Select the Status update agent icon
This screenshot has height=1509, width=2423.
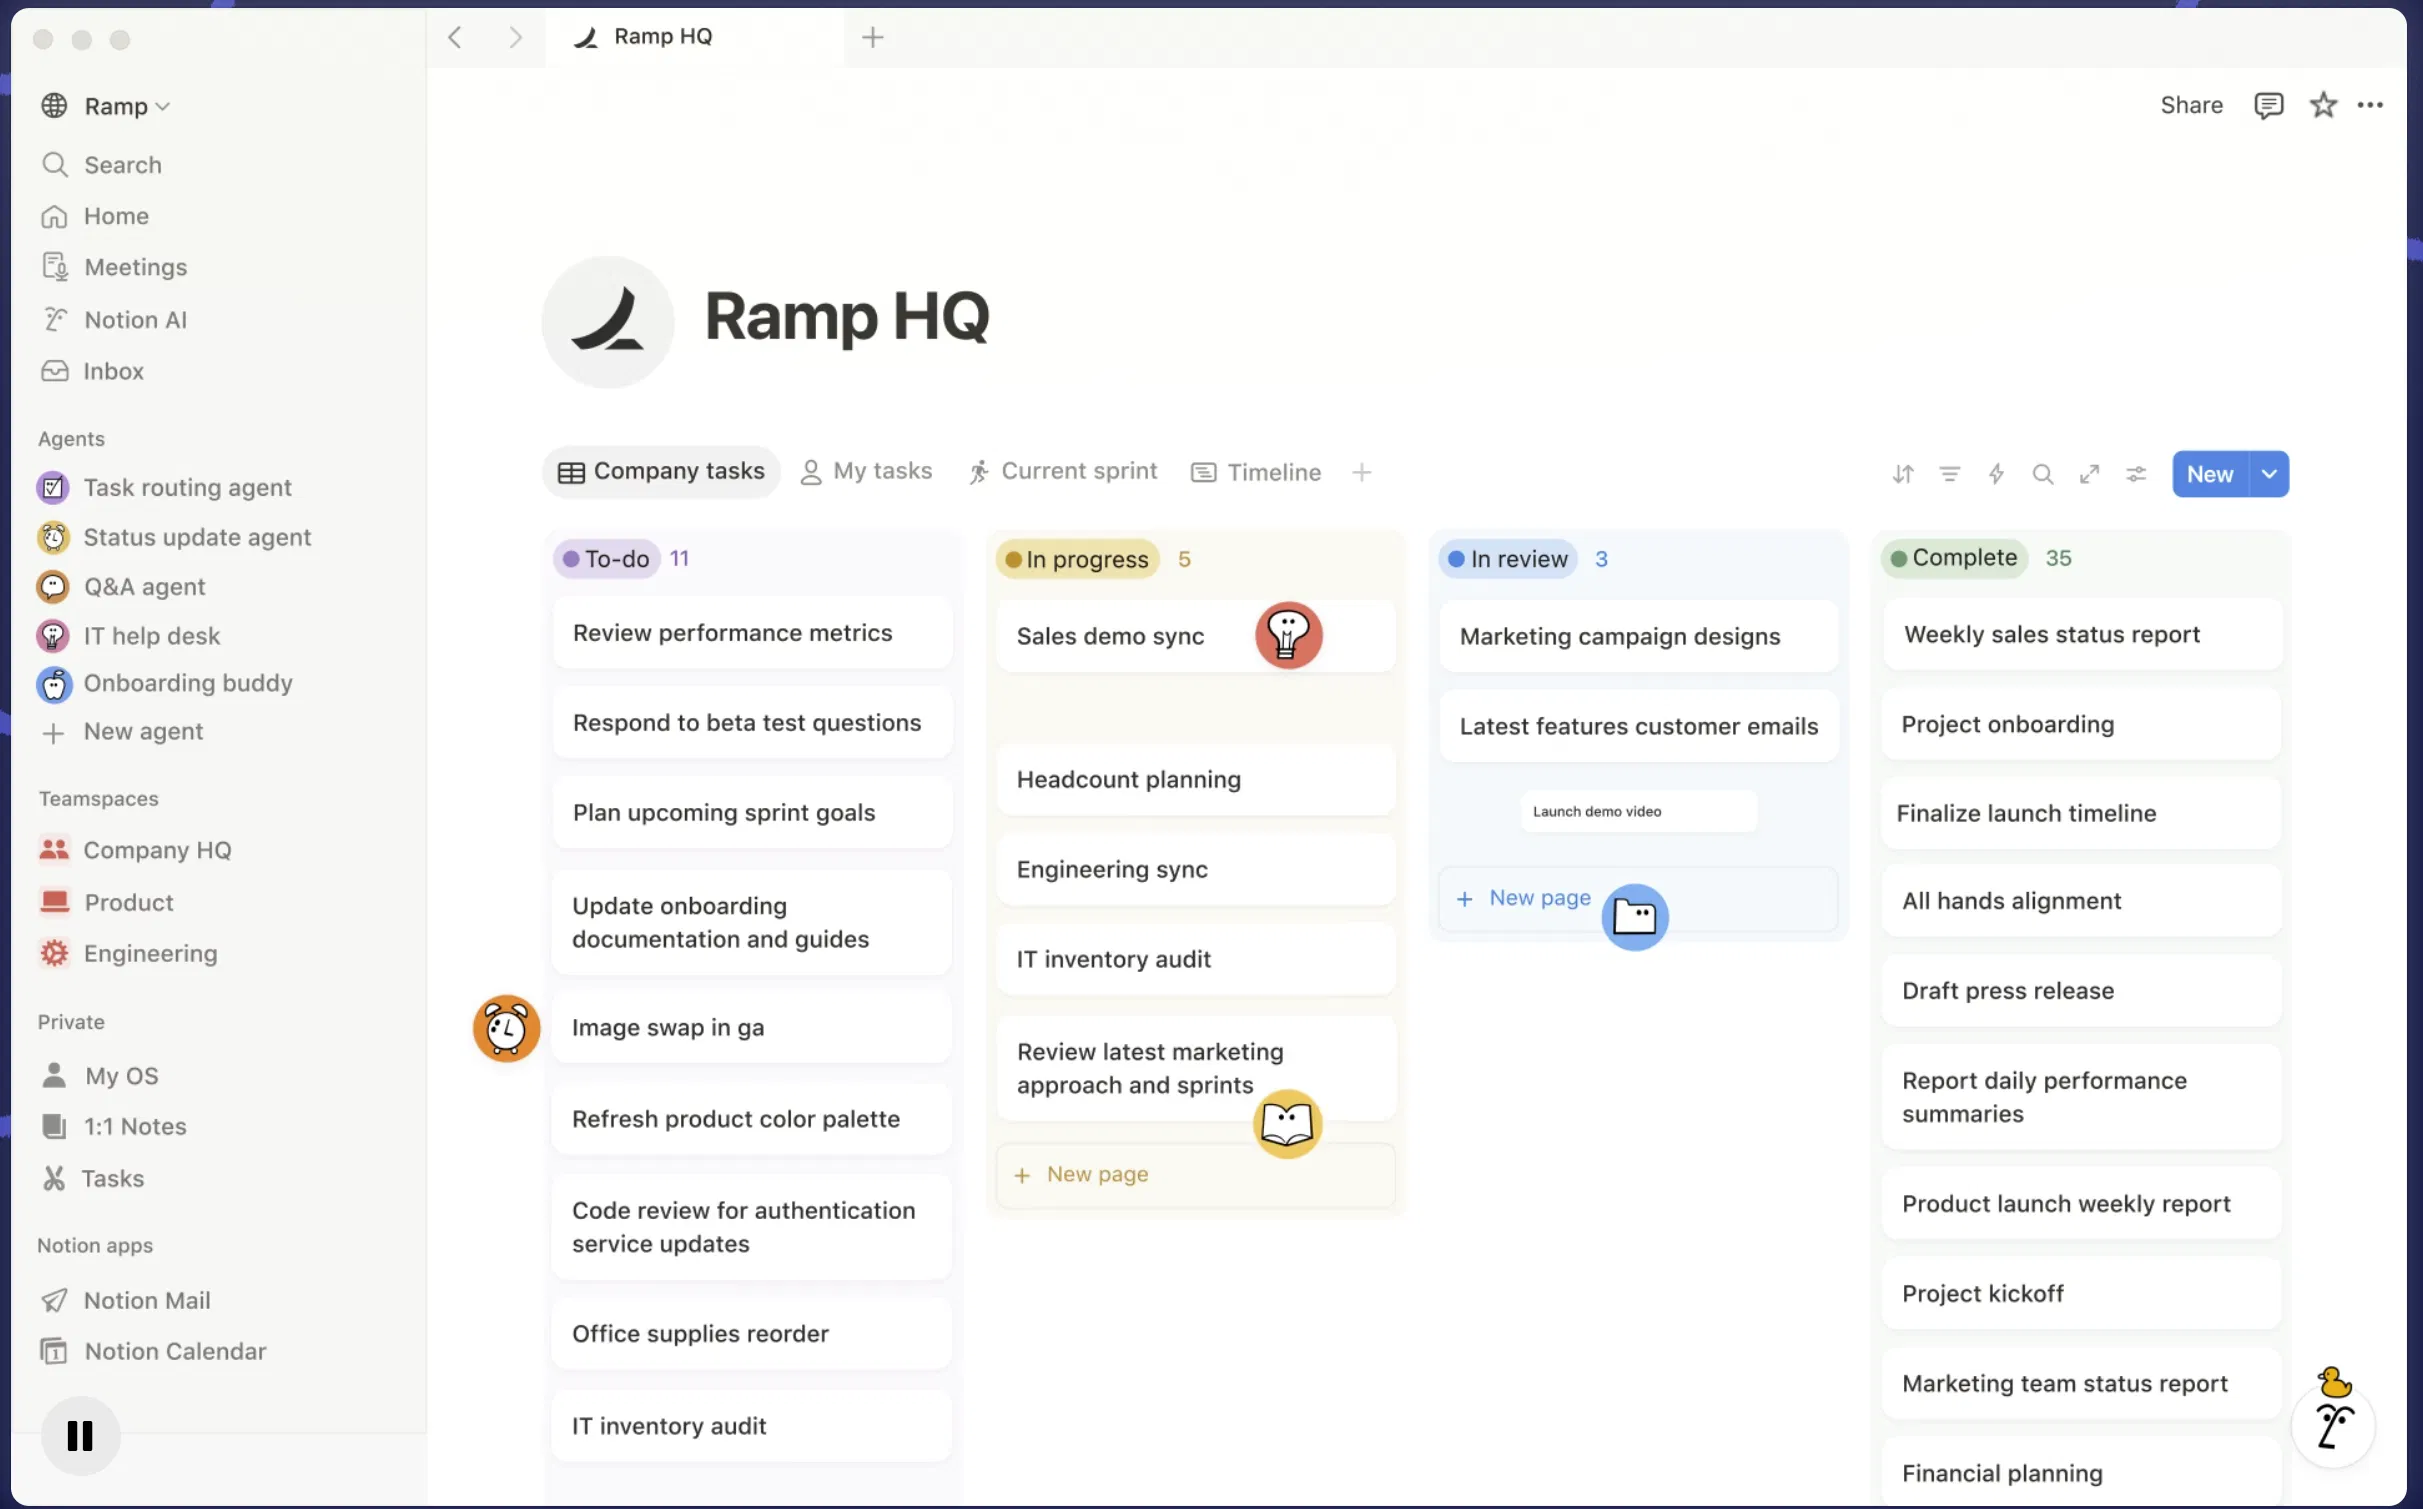coord(53,537)
